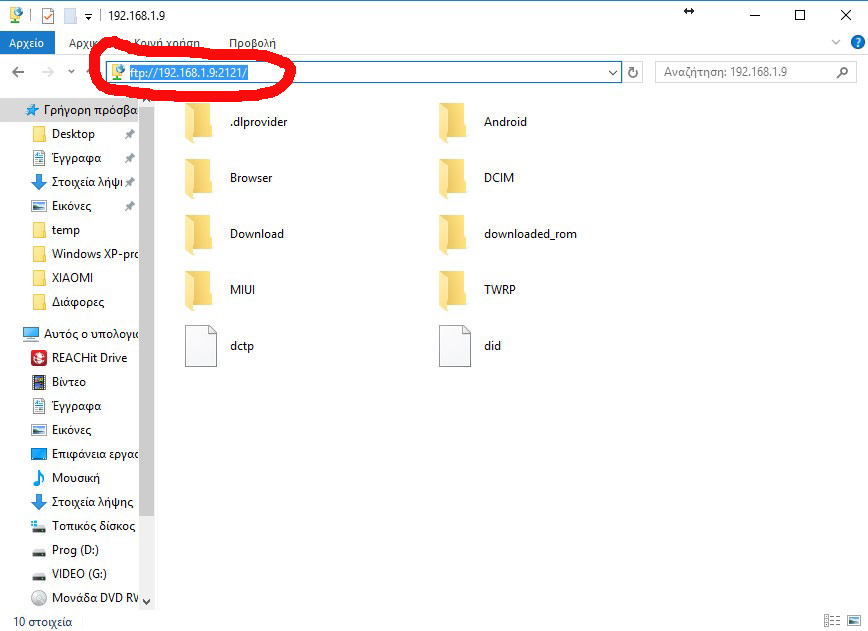
Task: Open the Κοινή χρήση ribbon tab
Action: (x=167, y=43)
